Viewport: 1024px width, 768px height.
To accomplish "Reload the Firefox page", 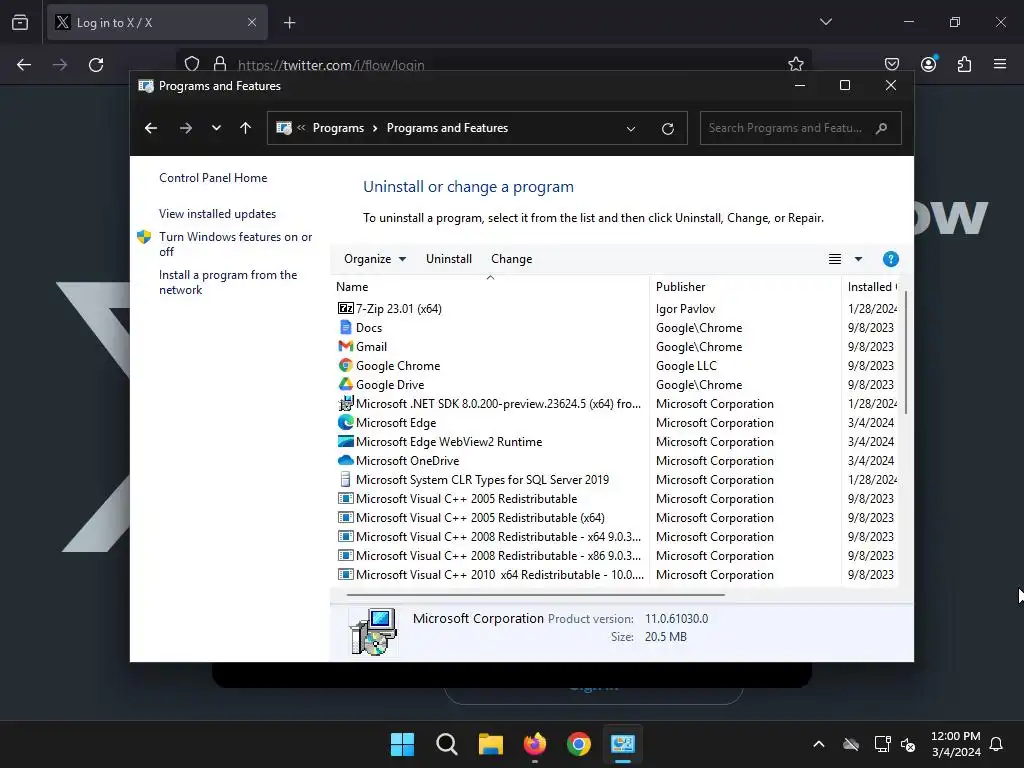I will pos(96,65).
